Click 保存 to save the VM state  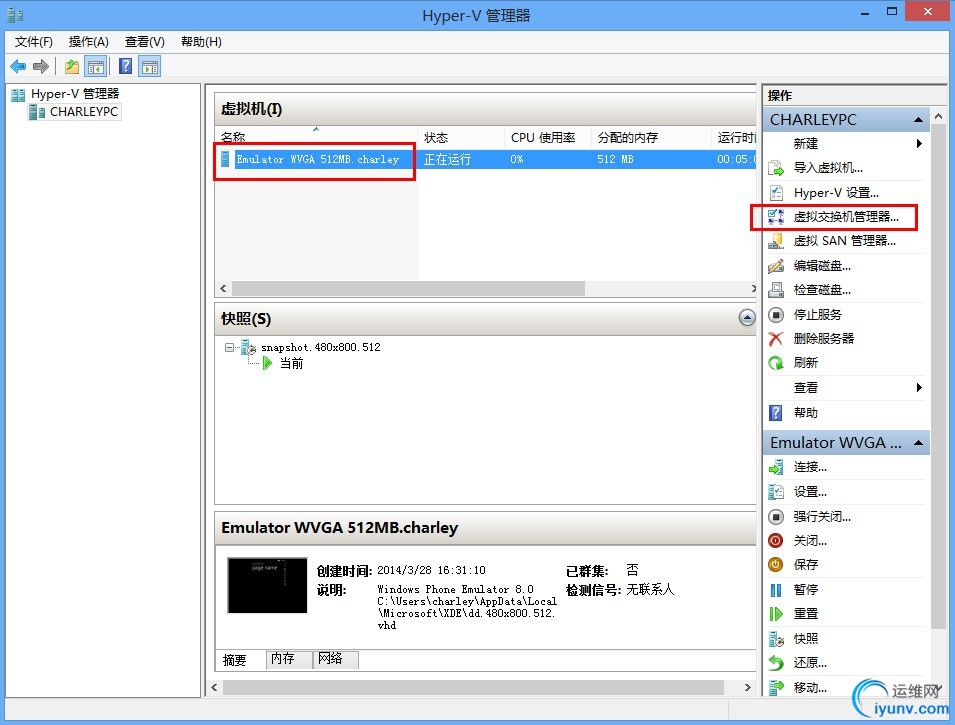(805, 565)
